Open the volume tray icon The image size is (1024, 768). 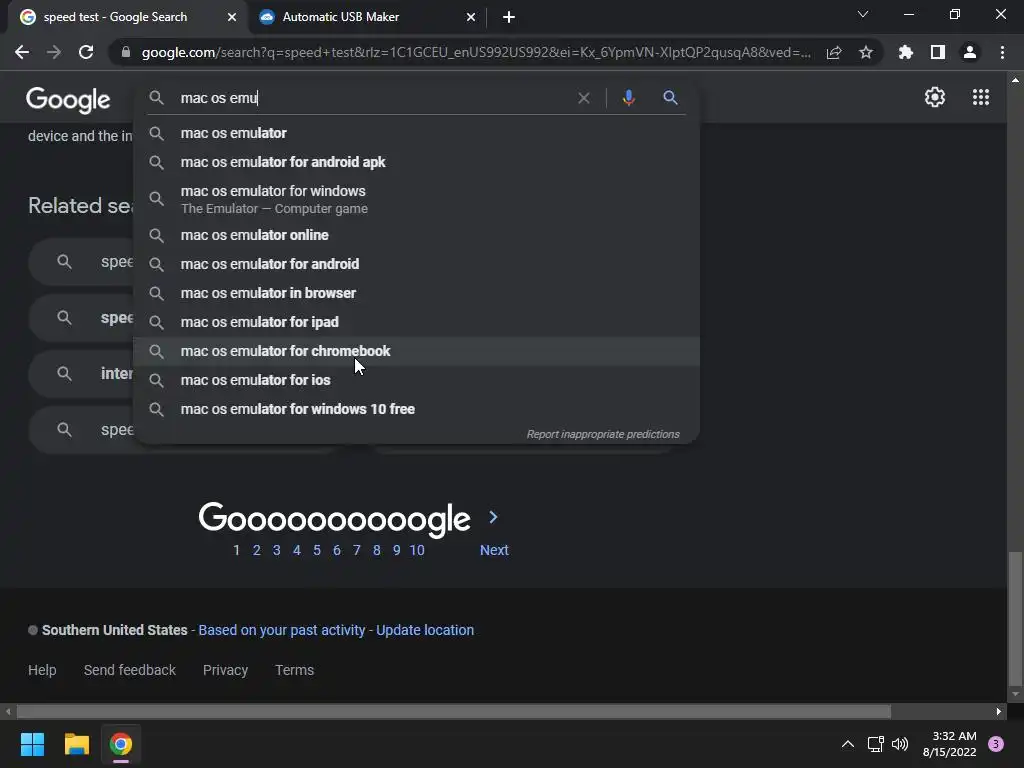[900, 744]
